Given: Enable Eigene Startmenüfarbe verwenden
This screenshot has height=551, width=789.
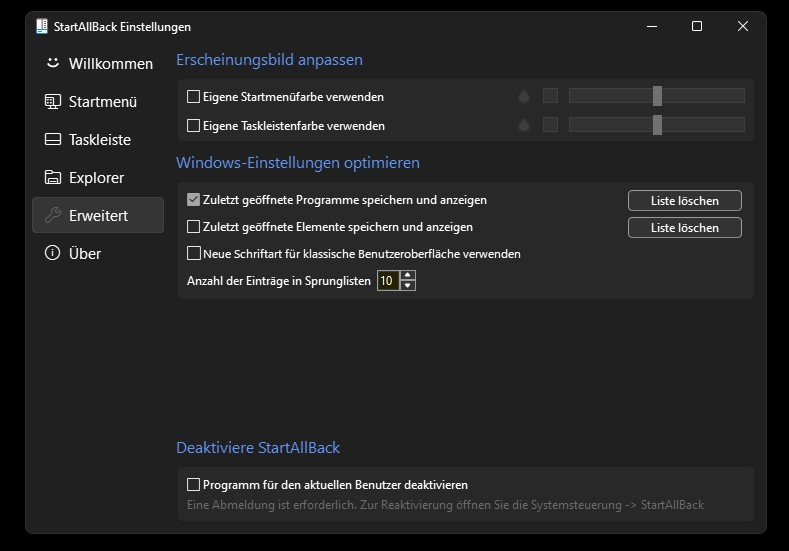Looking at the screenshot, I should coord(193,97).
